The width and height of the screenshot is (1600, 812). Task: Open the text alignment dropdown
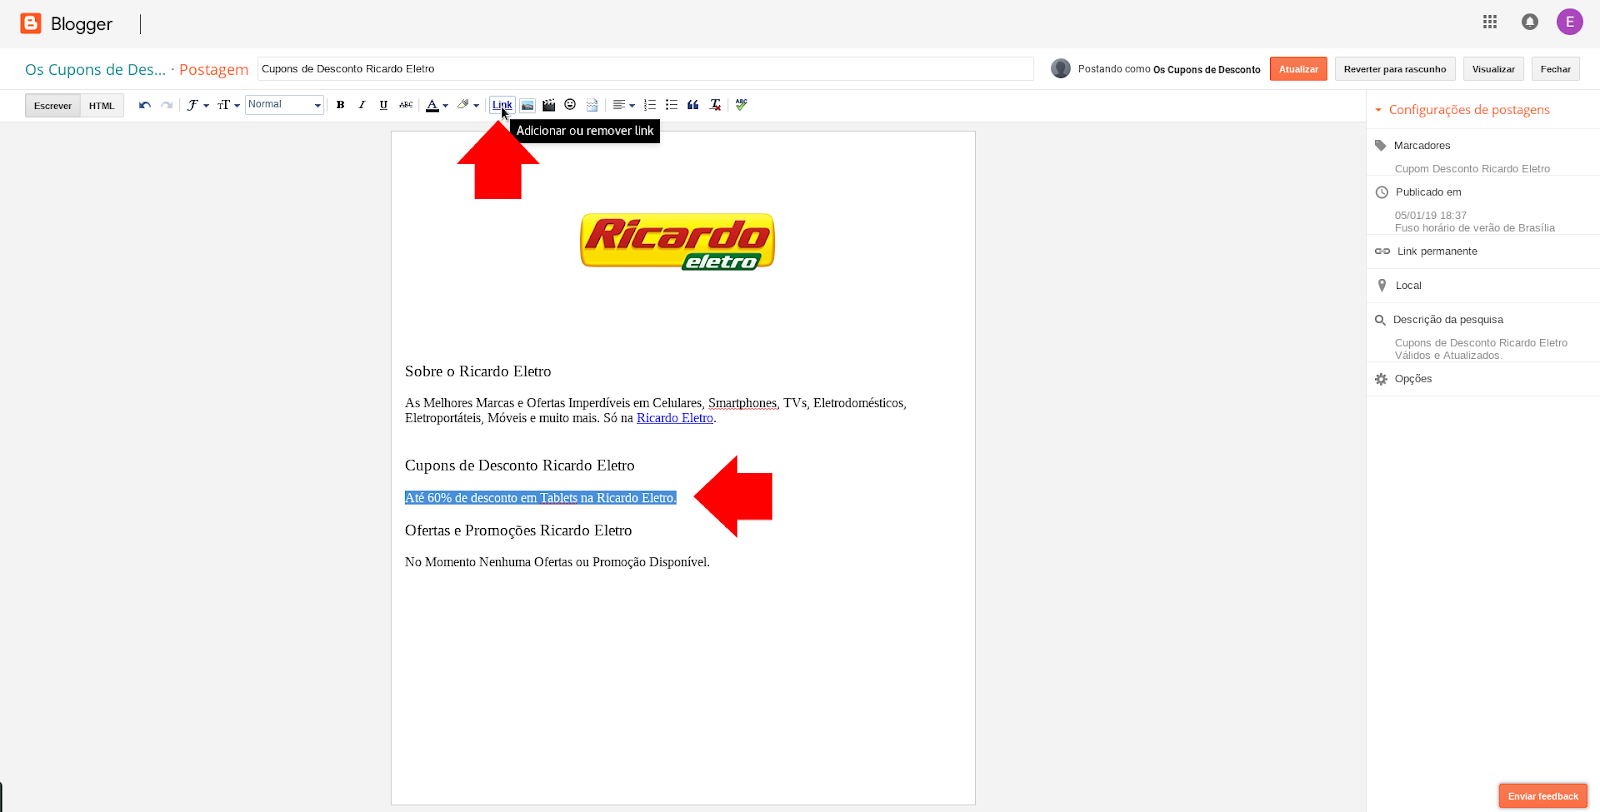pos(624,105)
